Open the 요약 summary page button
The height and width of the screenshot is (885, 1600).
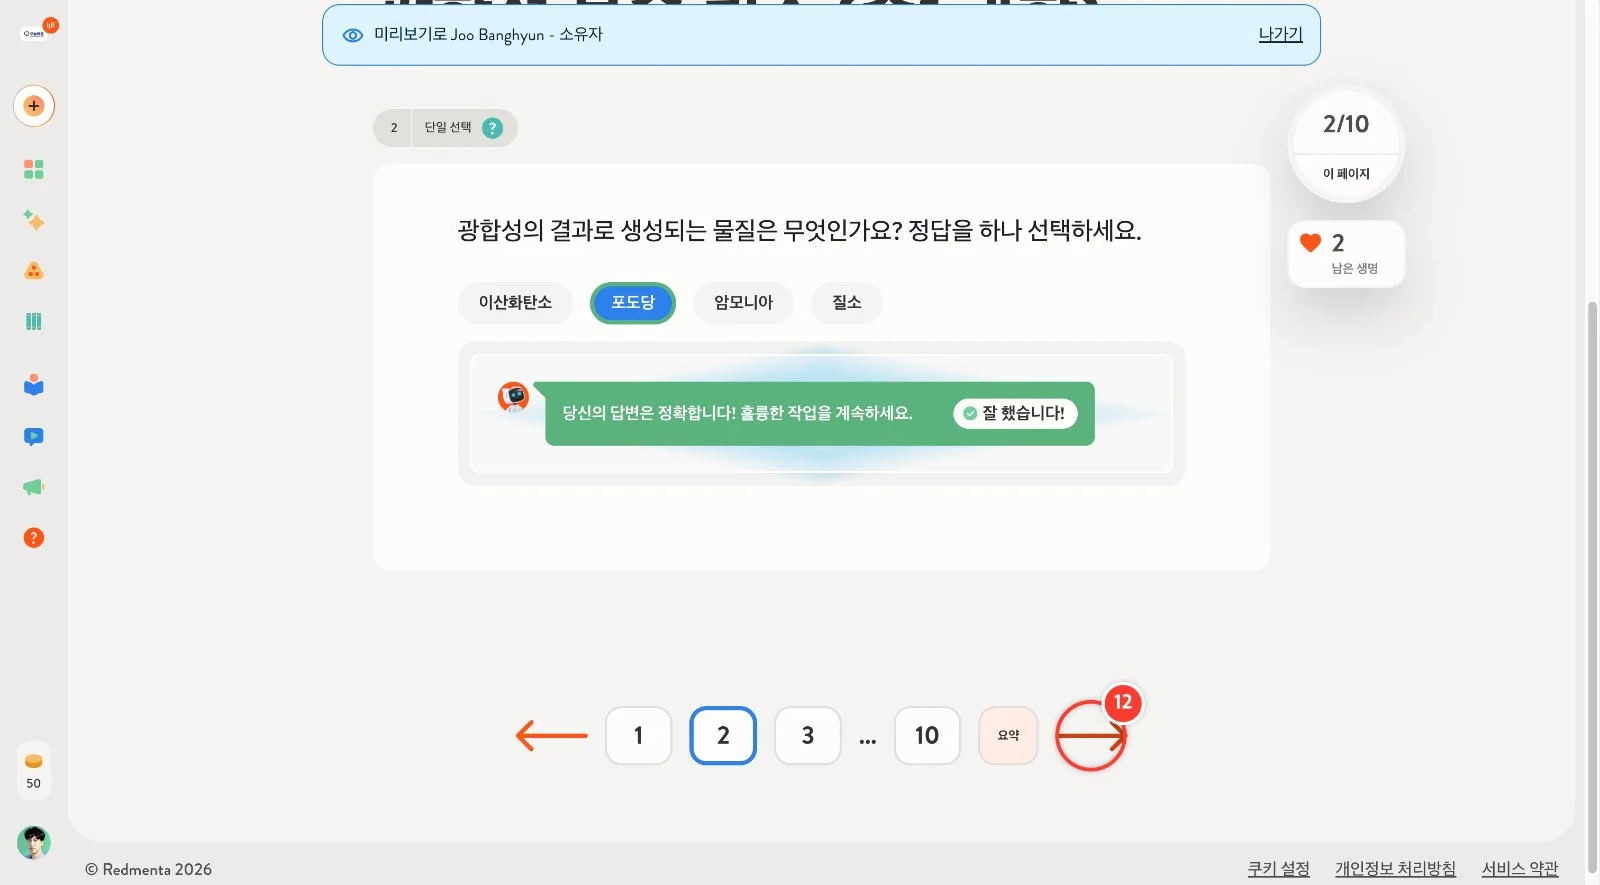(1008, 736)
